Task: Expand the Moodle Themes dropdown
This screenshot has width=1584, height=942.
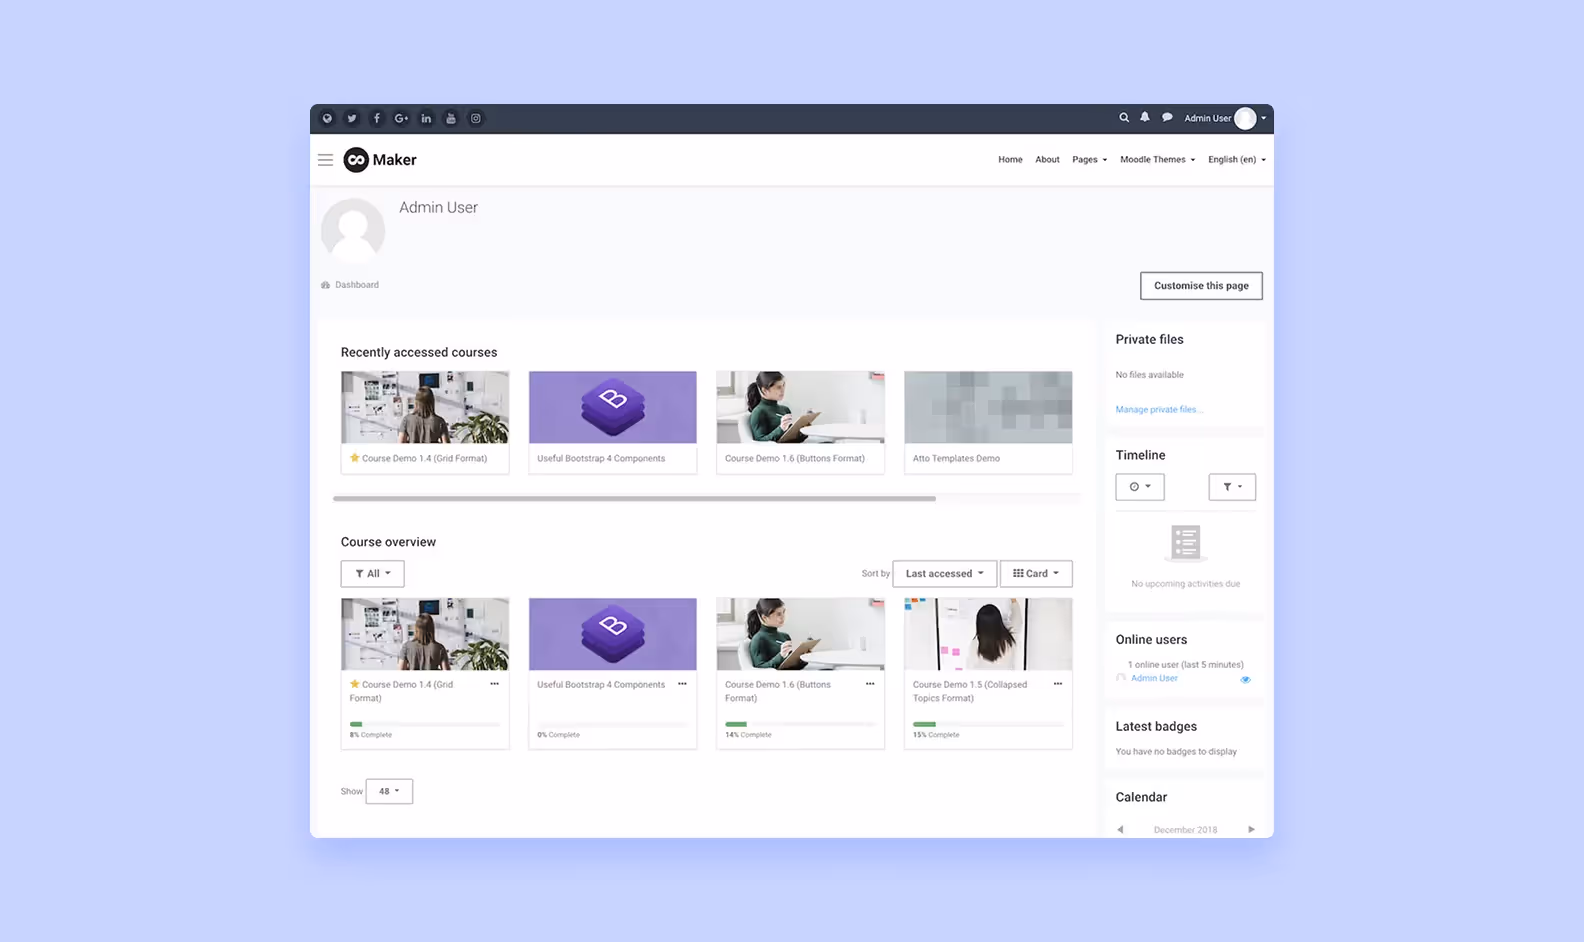Action: point(1157,160)
